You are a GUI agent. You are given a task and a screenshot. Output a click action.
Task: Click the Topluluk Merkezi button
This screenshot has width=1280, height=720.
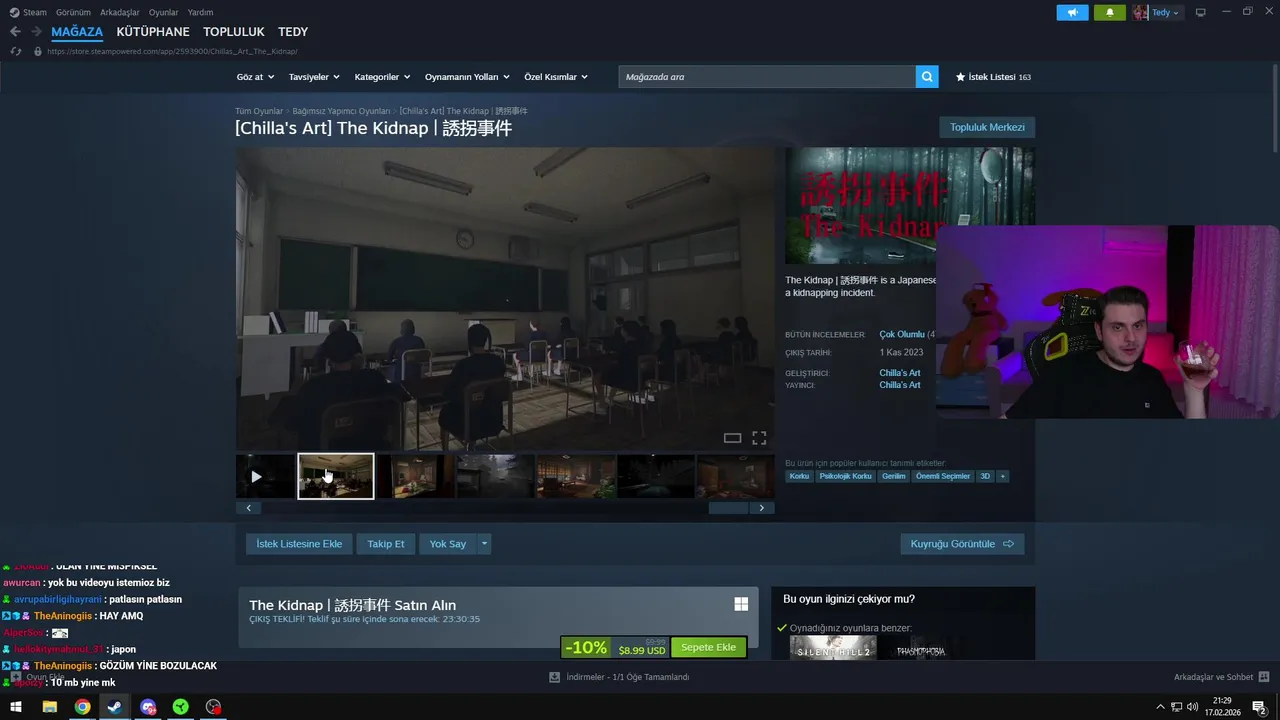[x=987, y=127]
